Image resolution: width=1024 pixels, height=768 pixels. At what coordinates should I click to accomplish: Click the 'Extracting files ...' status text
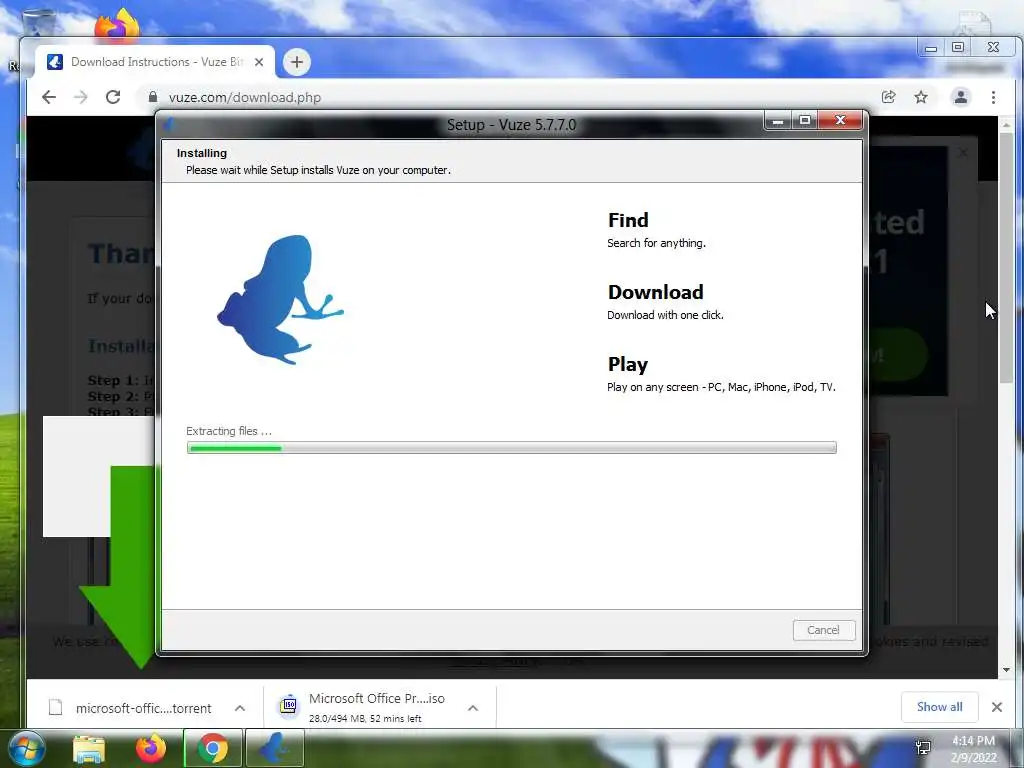[229, 431]
